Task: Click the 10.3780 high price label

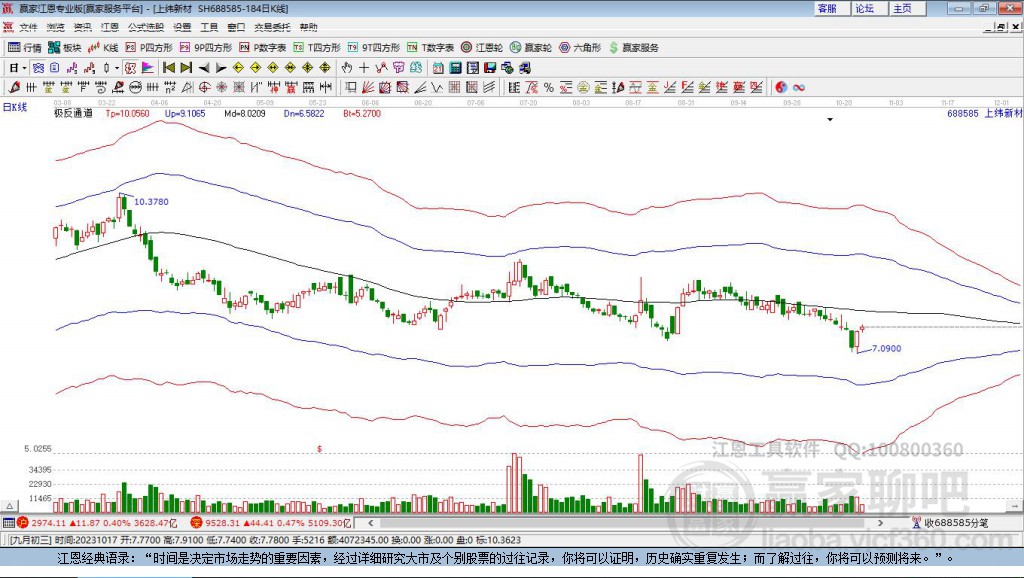Action: click(152, 202)
